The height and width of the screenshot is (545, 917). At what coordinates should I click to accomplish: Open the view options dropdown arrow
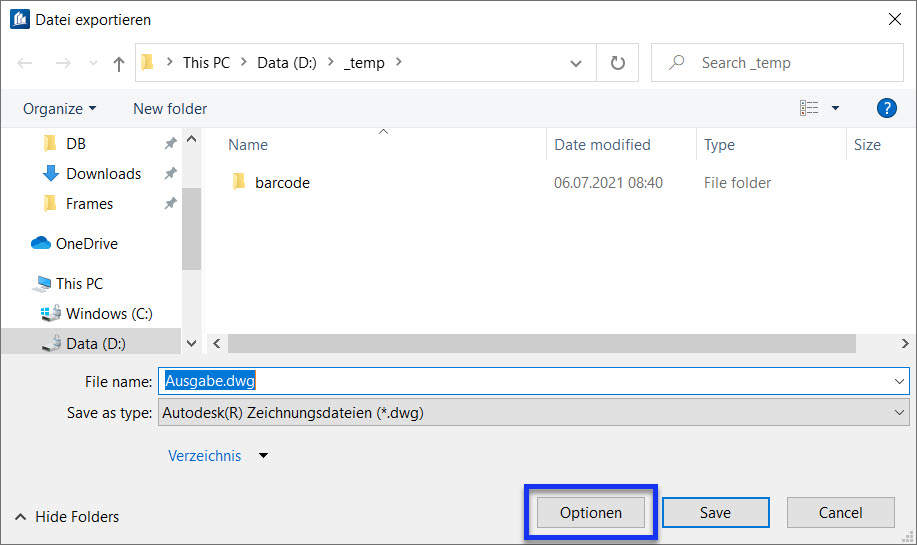tap(836, 108)
